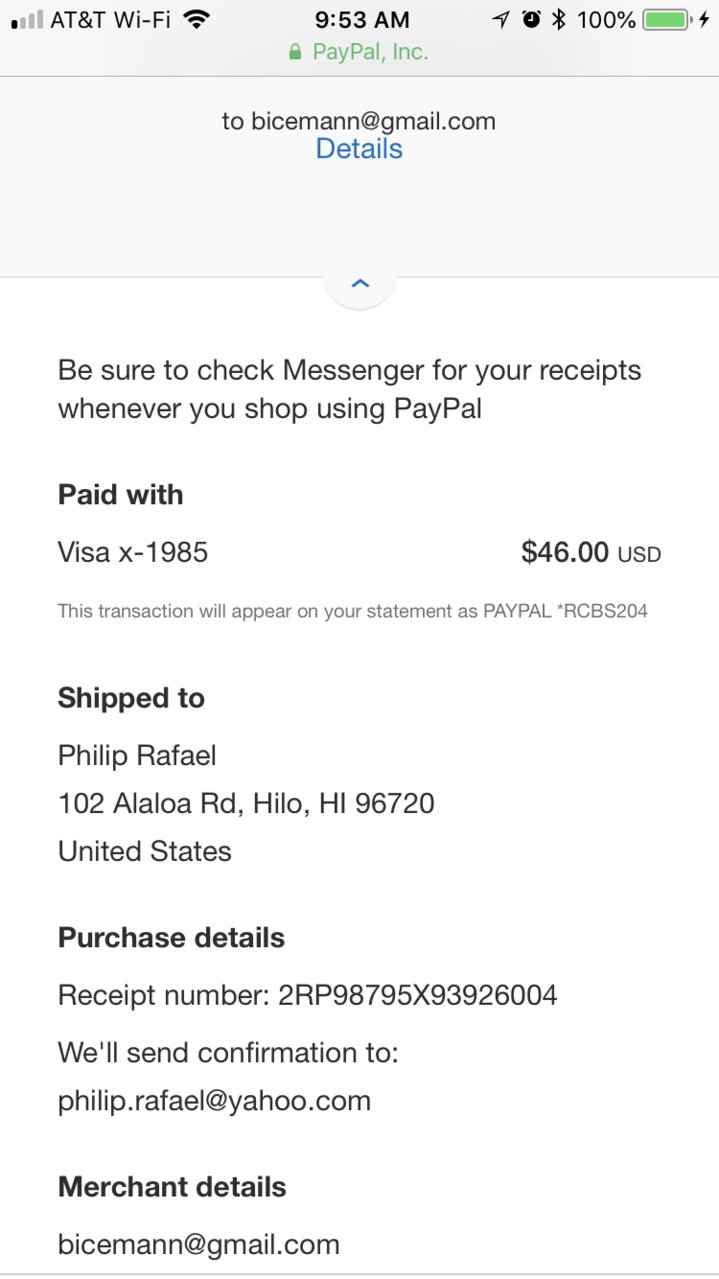Tap the PayPal, Inc. address bar title
719x1279 pixels.
[x=370, y=52]
